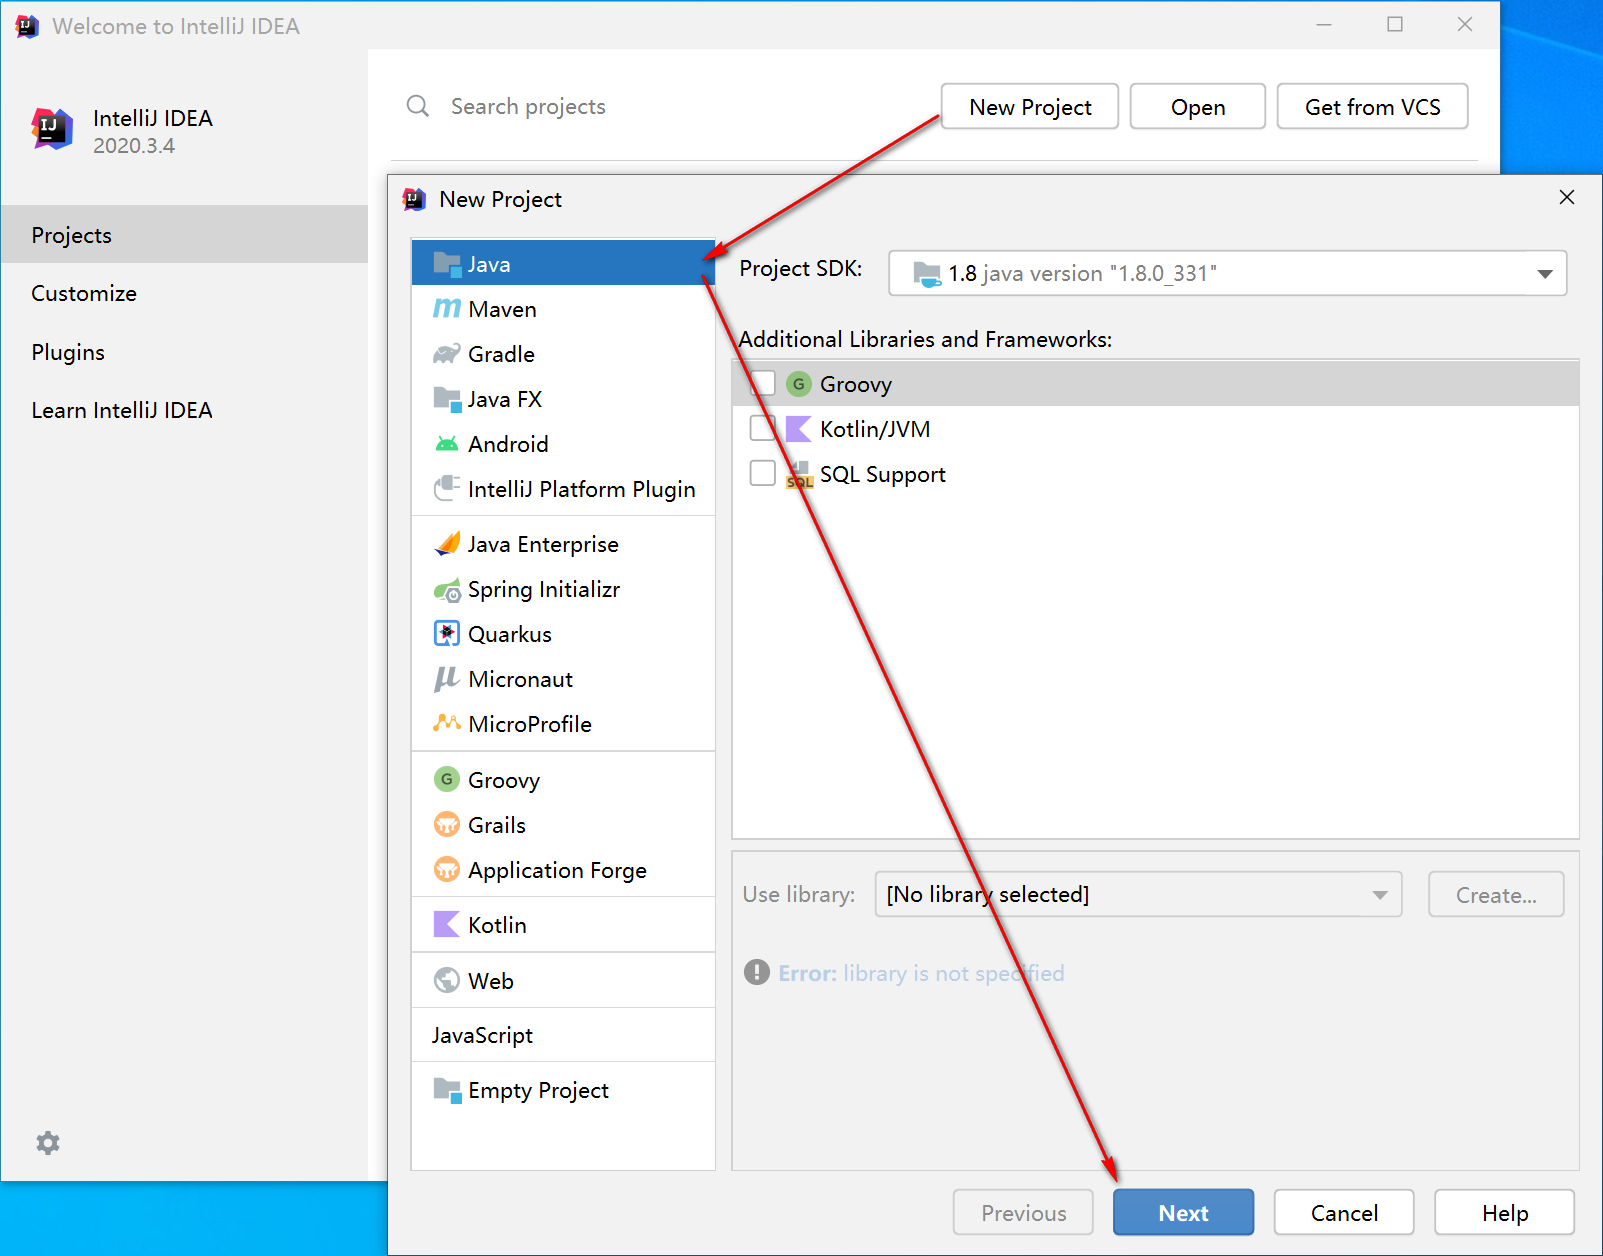Select the Maven label in the project type list

click(x=502, y=309)
